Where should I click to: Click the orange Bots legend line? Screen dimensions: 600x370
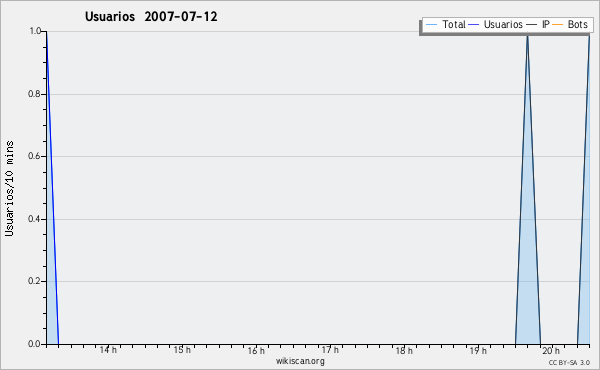point(558,25)
